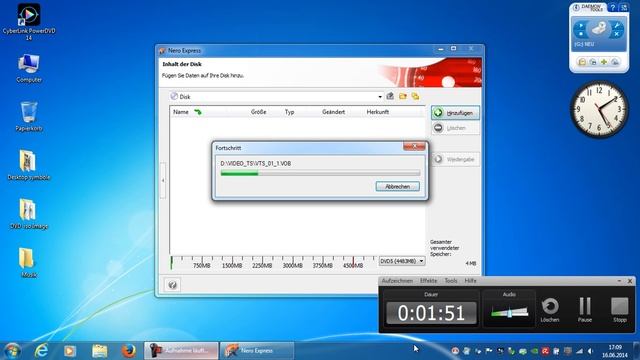Open the Musik folder on desktop
Screen dimensions: 640x360
point(28,262)
